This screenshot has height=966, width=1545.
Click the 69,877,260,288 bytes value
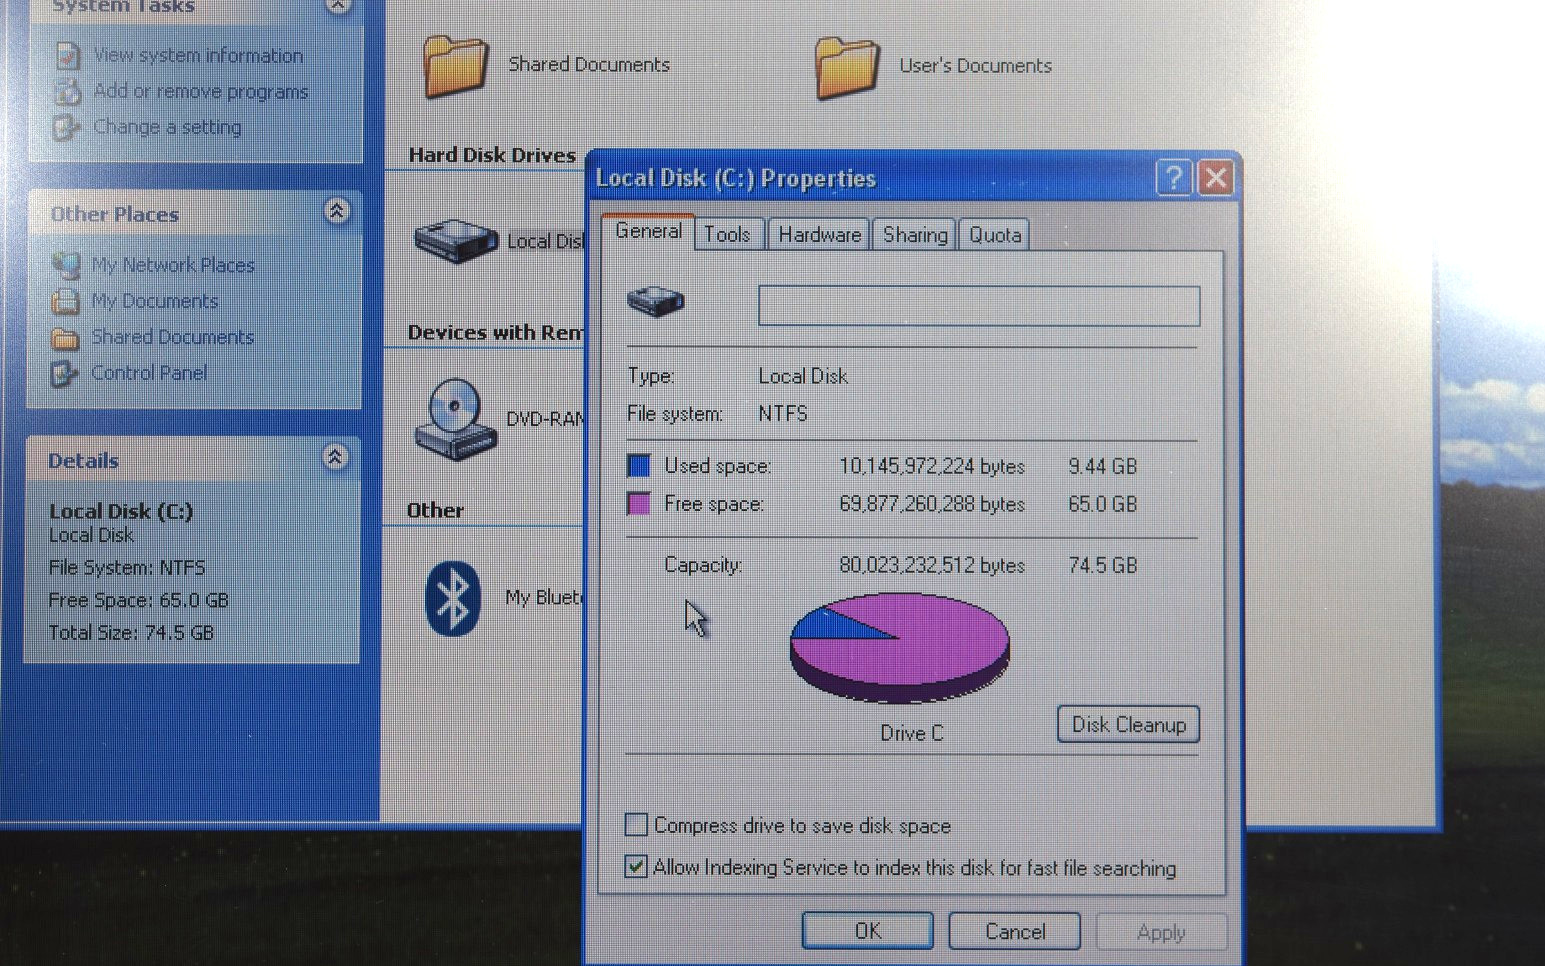point(932,504)
